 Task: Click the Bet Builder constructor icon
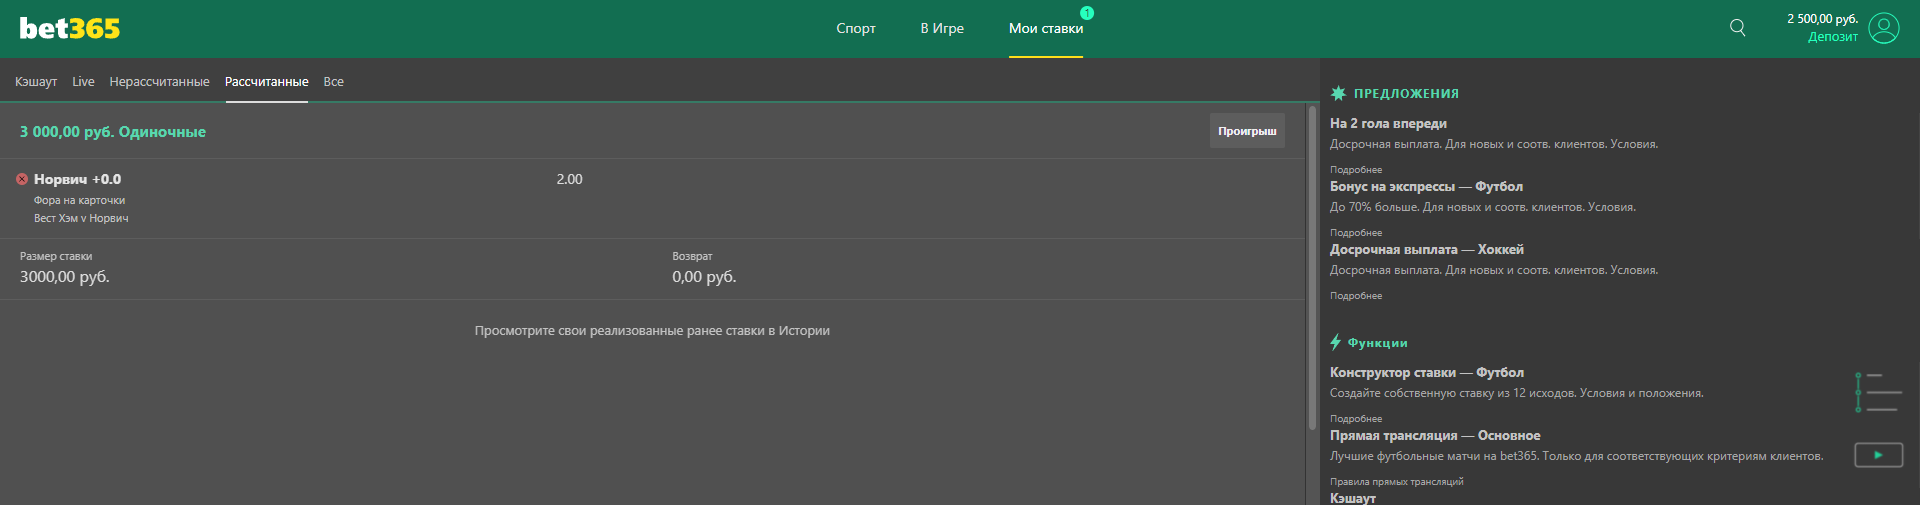point(1878,392)
